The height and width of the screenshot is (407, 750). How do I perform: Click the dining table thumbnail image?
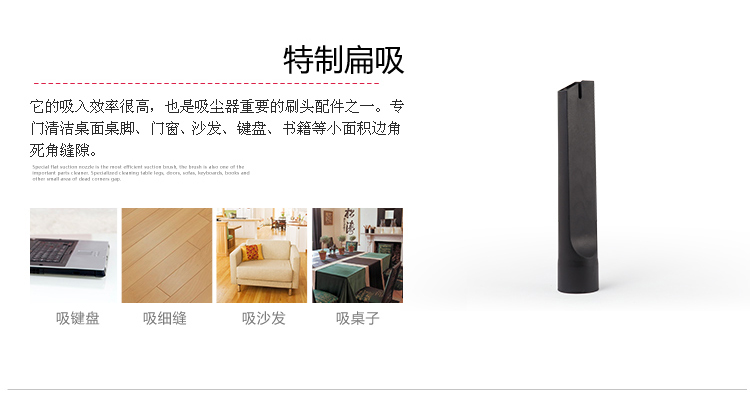357,255
